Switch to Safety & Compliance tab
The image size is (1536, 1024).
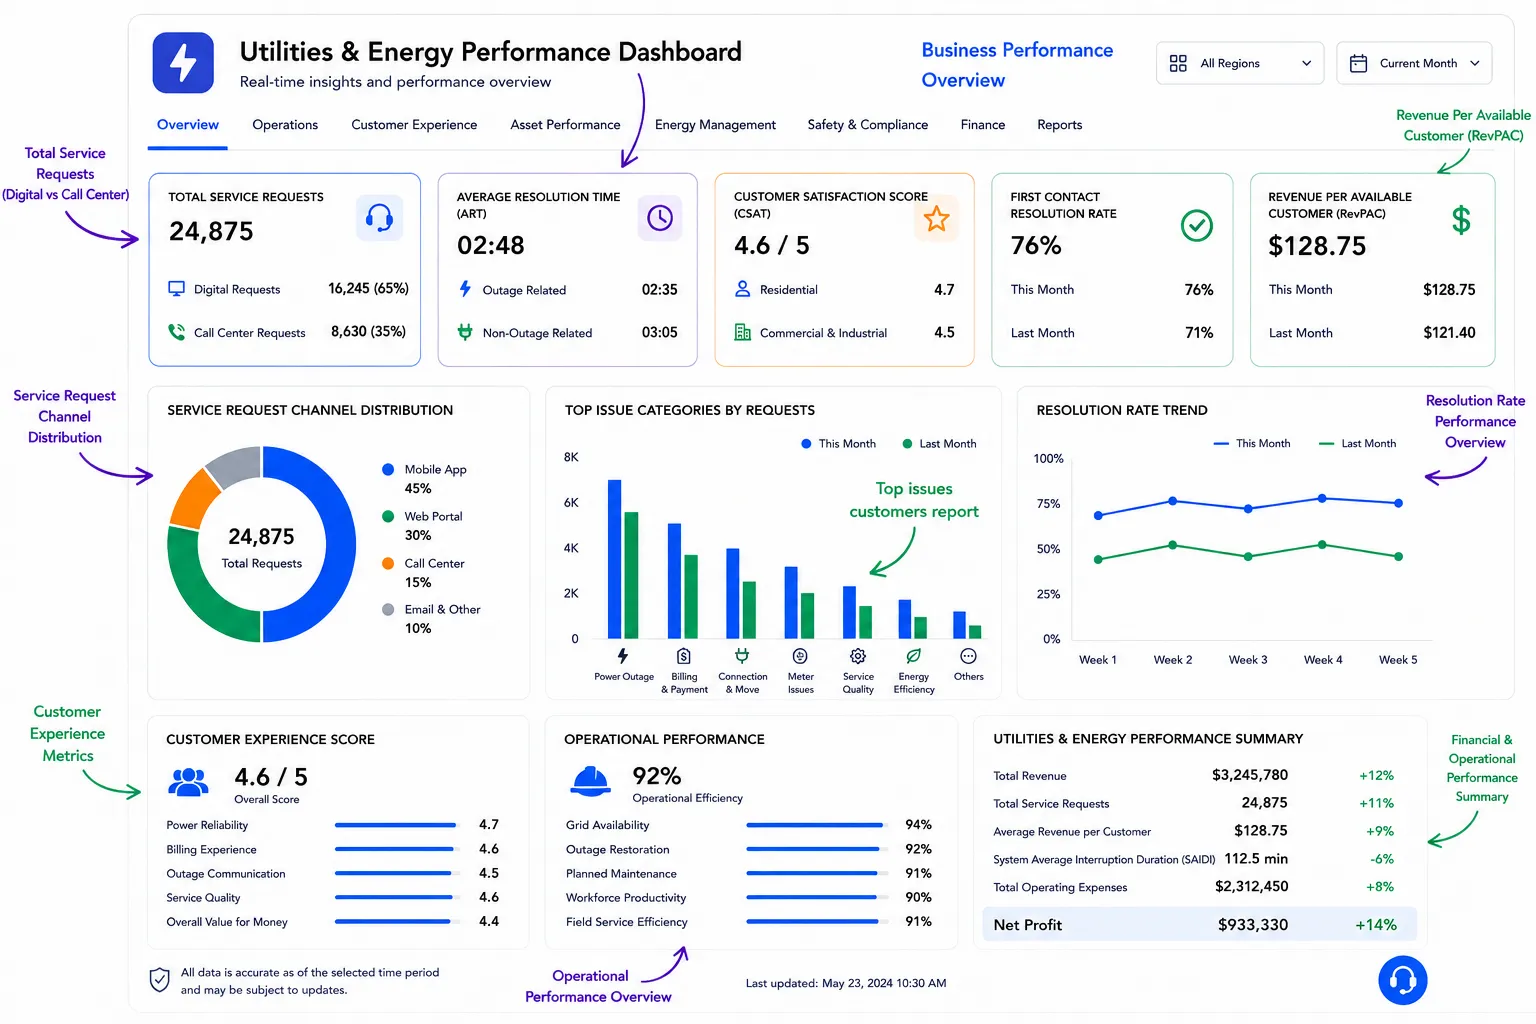click(868, 125)
